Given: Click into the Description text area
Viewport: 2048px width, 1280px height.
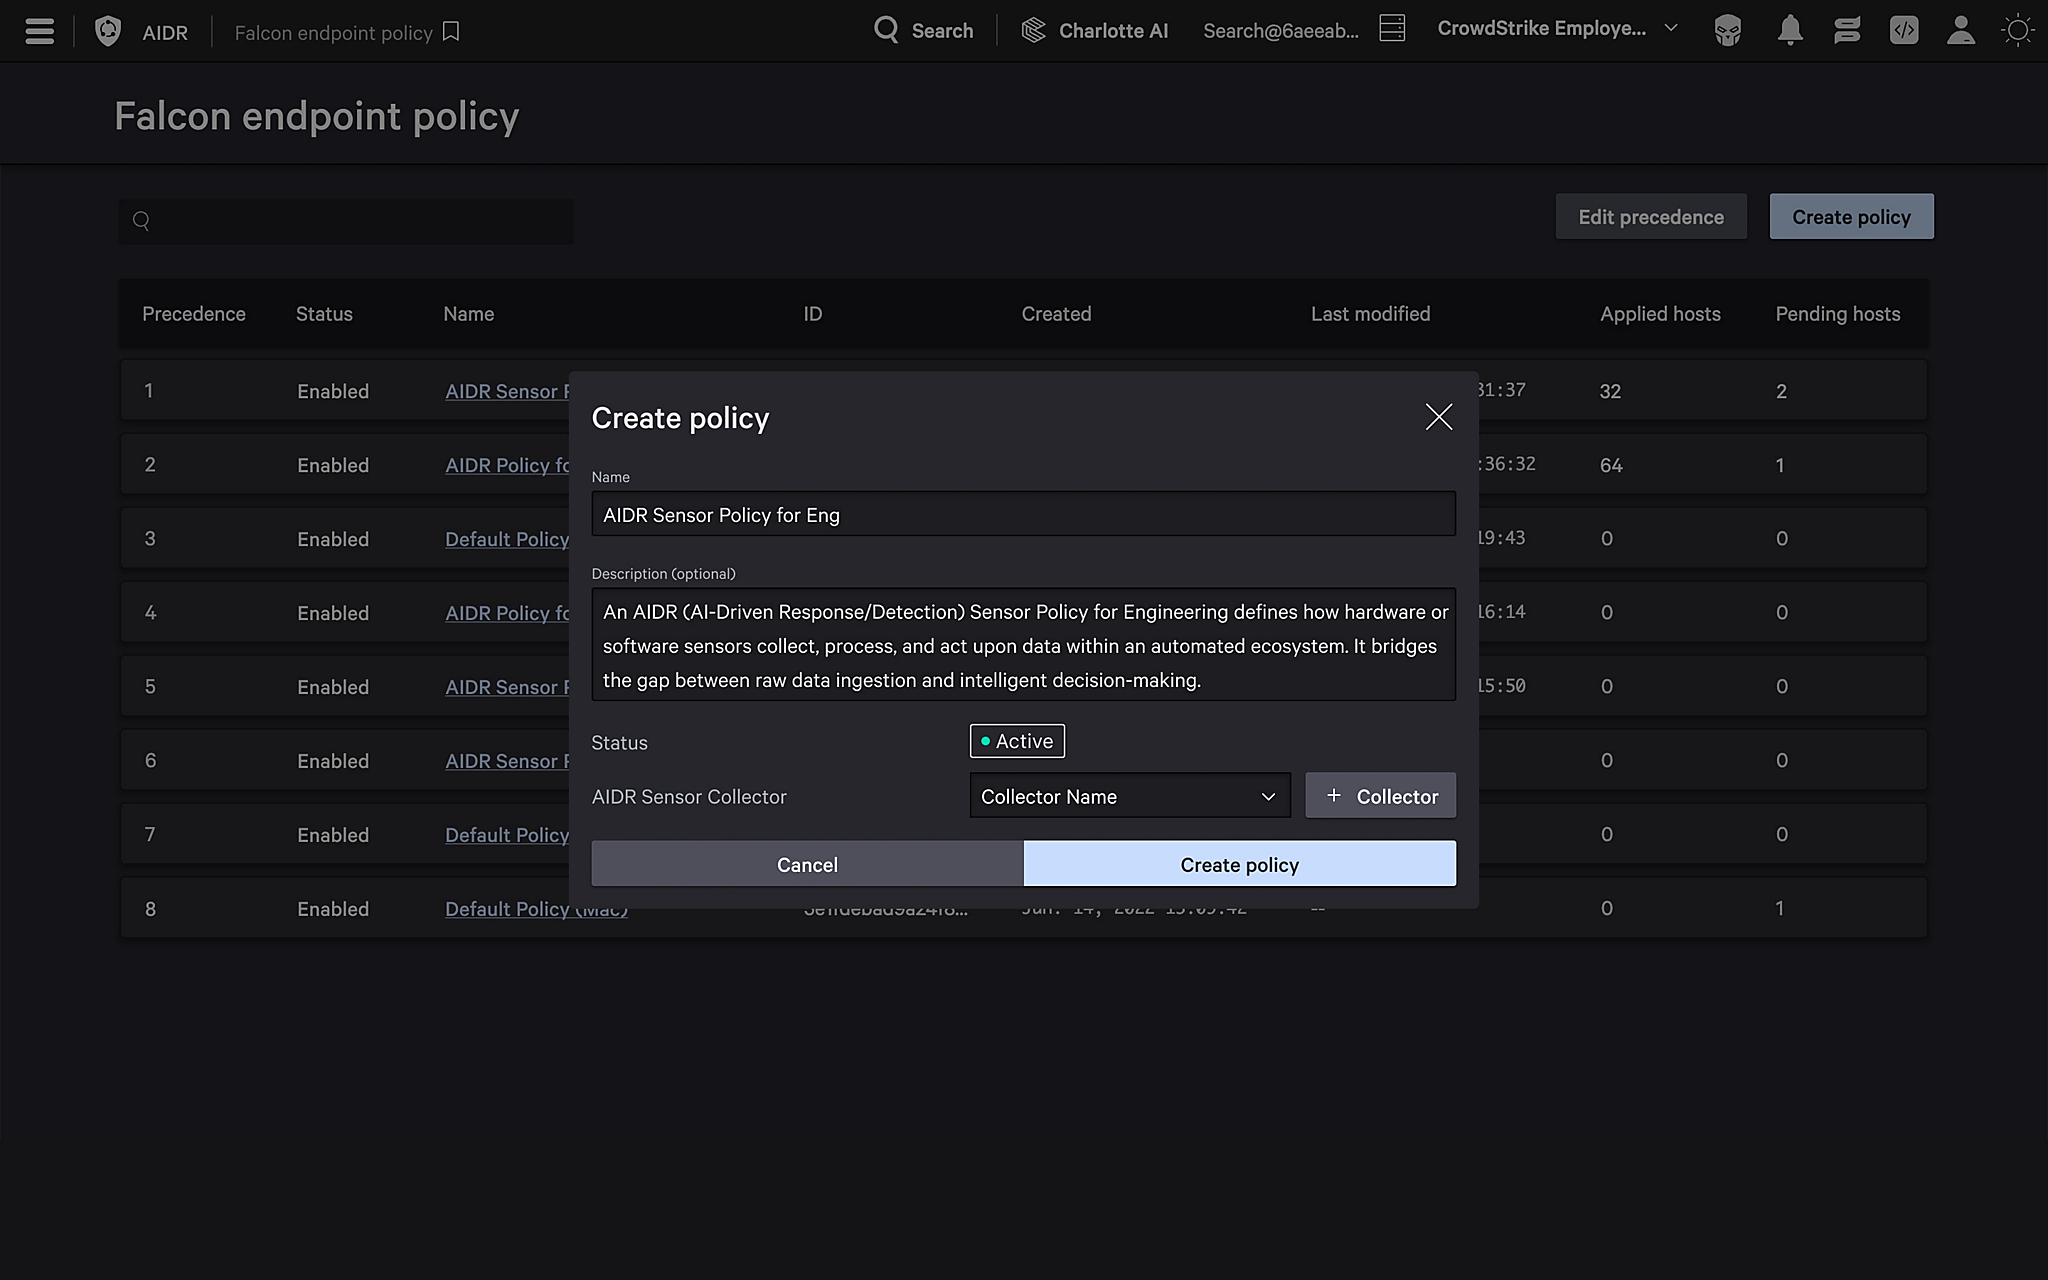Looking at the screenshot, I should (x=1022, y=645).
